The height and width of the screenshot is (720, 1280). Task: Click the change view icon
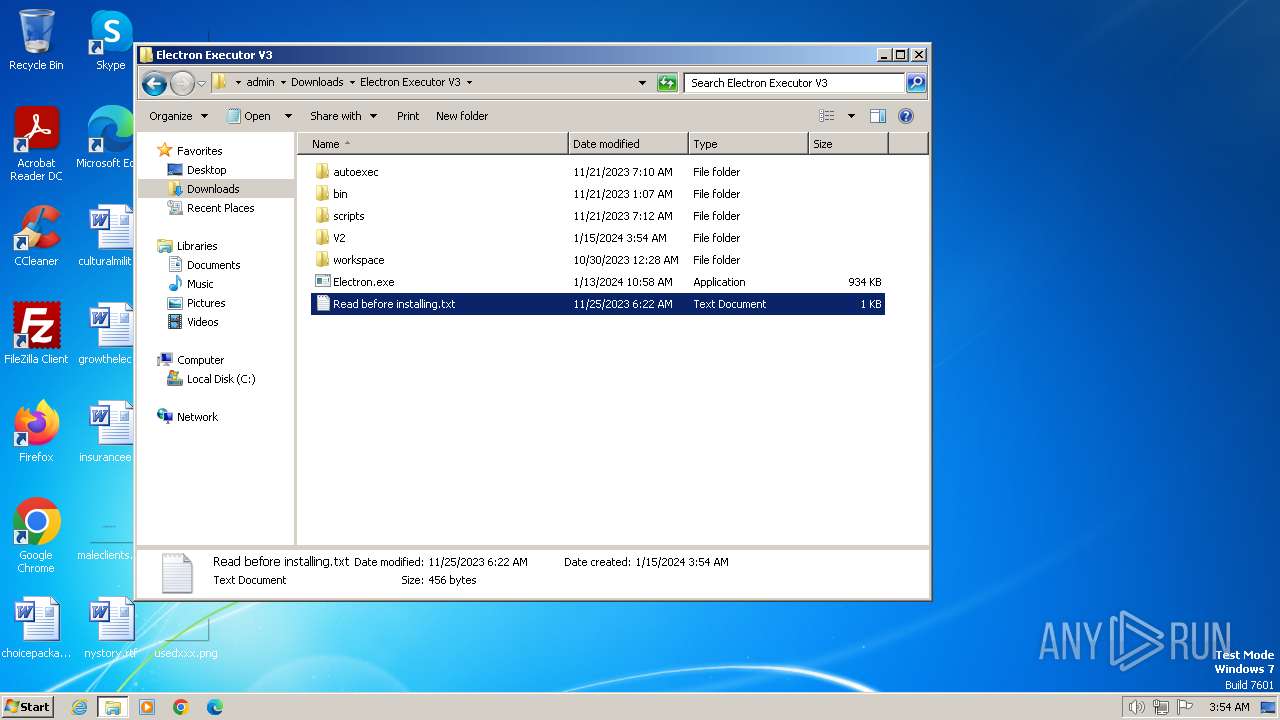pos(826,116)
